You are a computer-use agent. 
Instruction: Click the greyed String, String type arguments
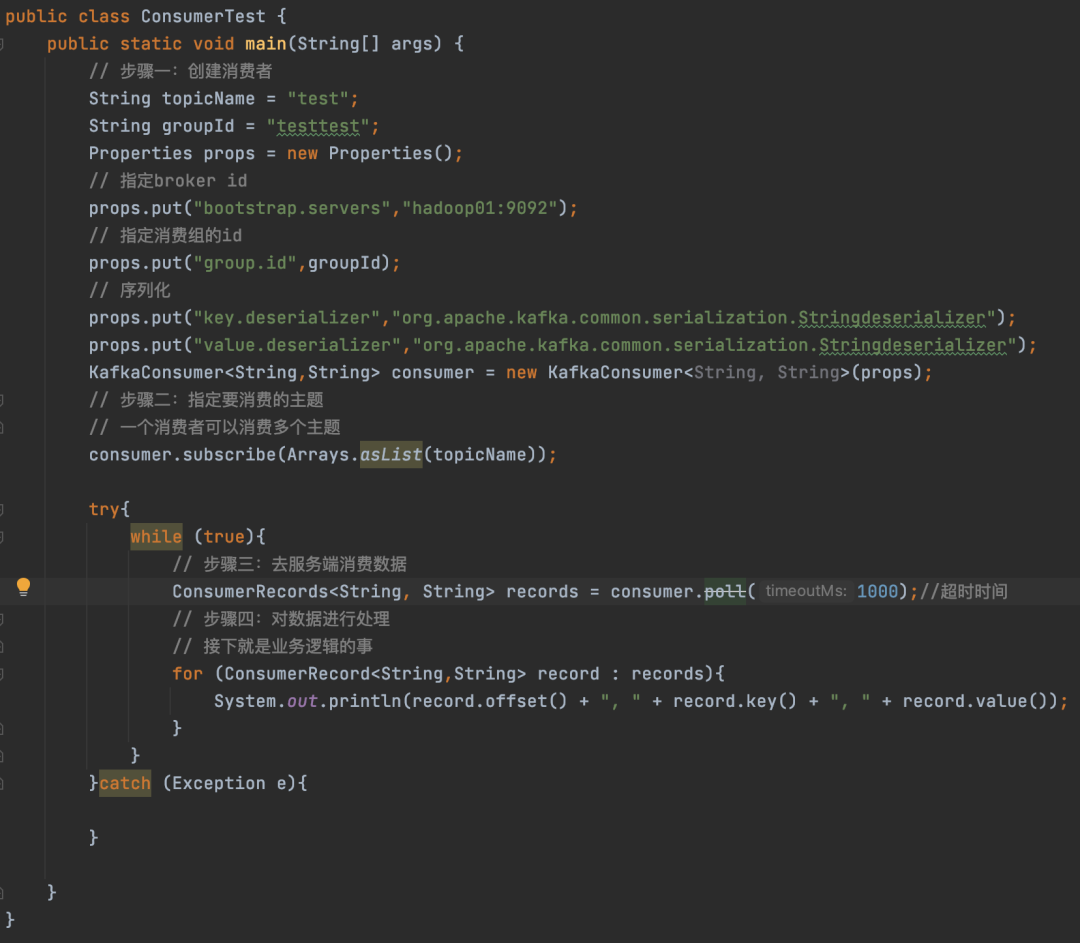[x=767, y=373]
